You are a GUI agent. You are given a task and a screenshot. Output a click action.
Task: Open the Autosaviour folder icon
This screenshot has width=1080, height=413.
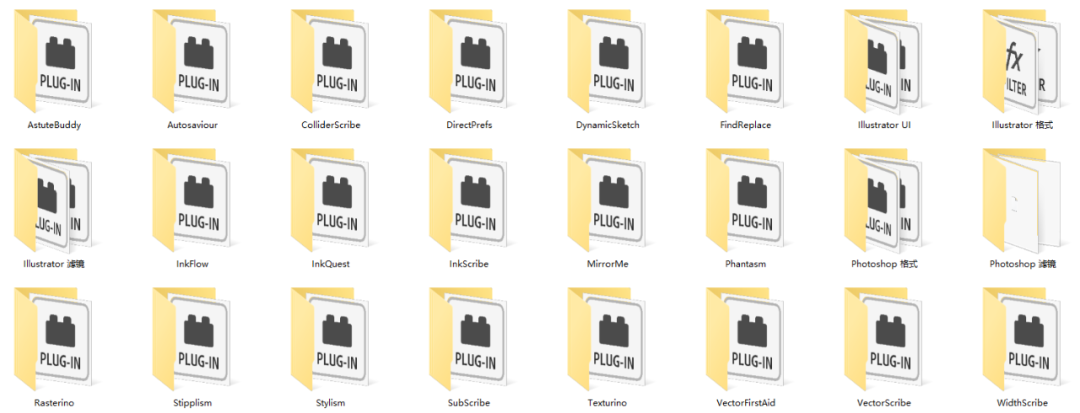tap(192, 61)
